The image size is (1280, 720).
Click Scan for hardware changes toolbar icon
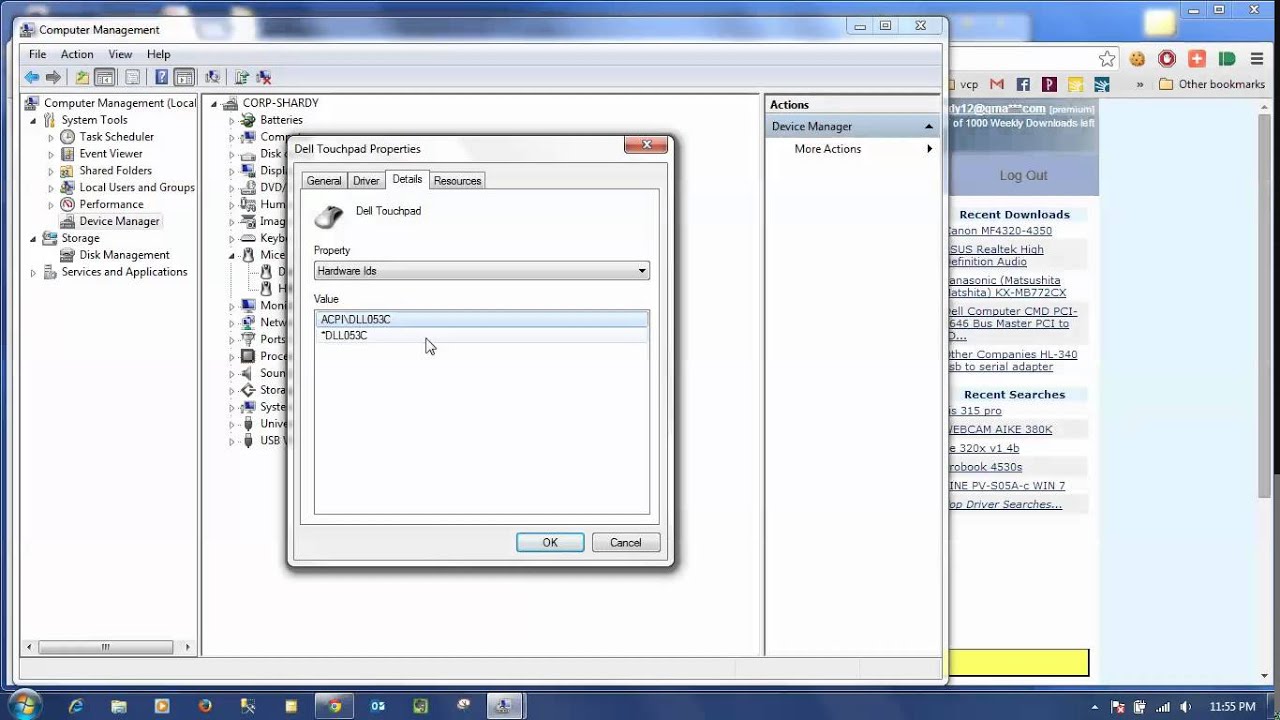212,77
